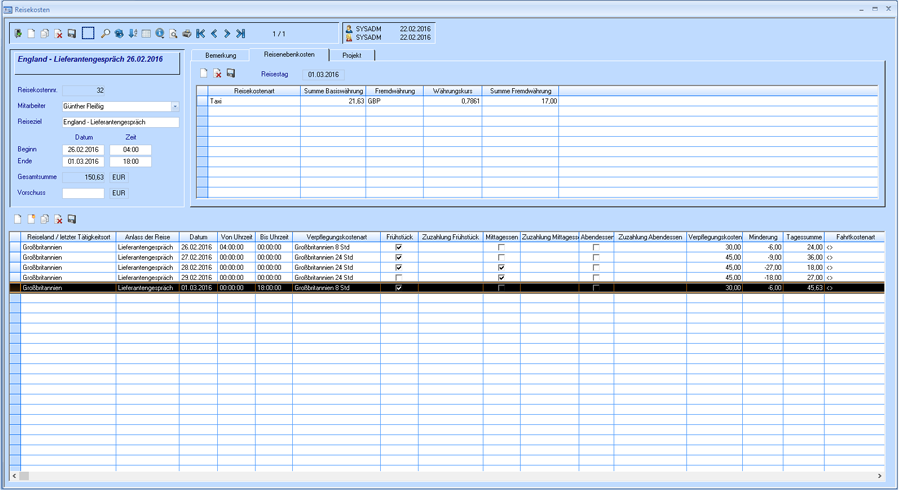This screenshot has width=900, height=490.
Task: Click the sort arrow icon in toolbar
Action: (x=133, y=34)
